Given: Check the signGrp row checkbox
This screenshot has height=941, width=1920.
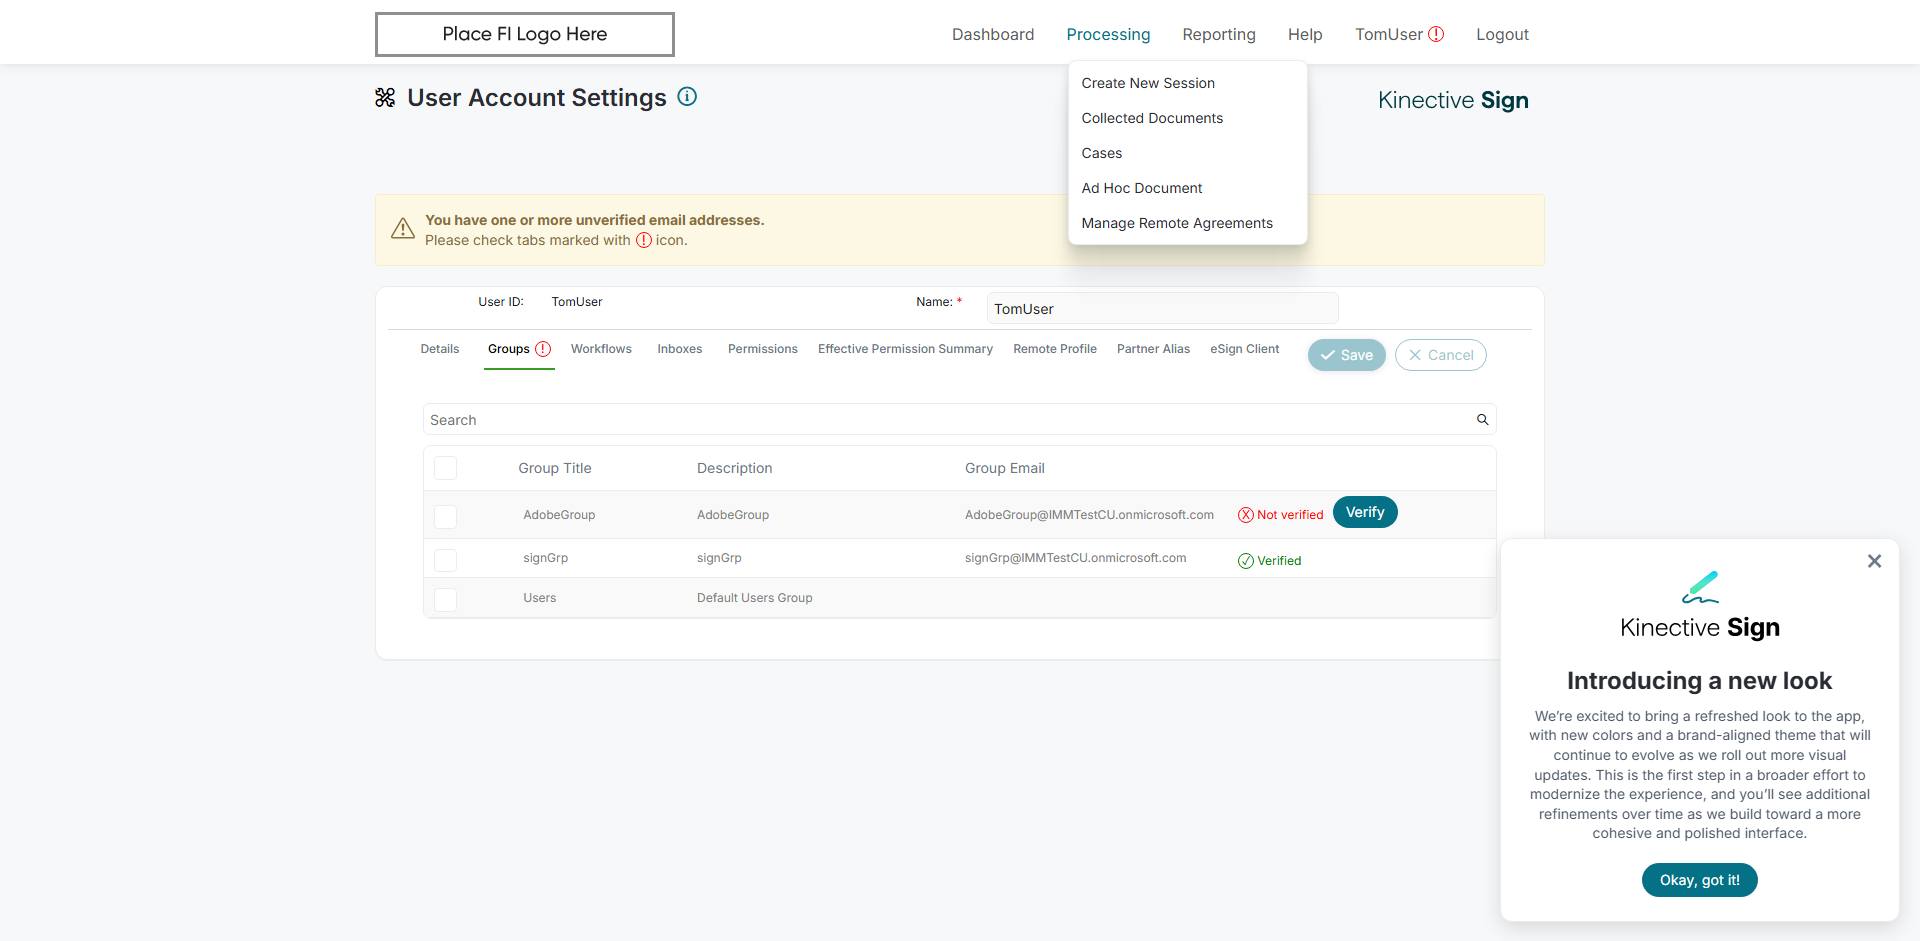Looking at the screenshot, I should (446, 559).
